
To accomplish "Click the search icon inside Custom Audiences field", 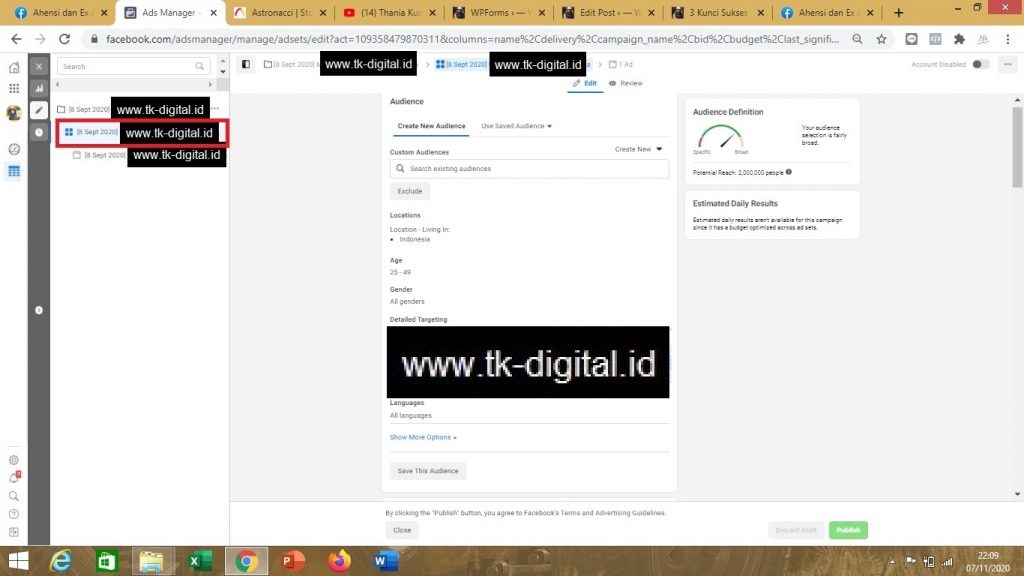I will [398, 169].
